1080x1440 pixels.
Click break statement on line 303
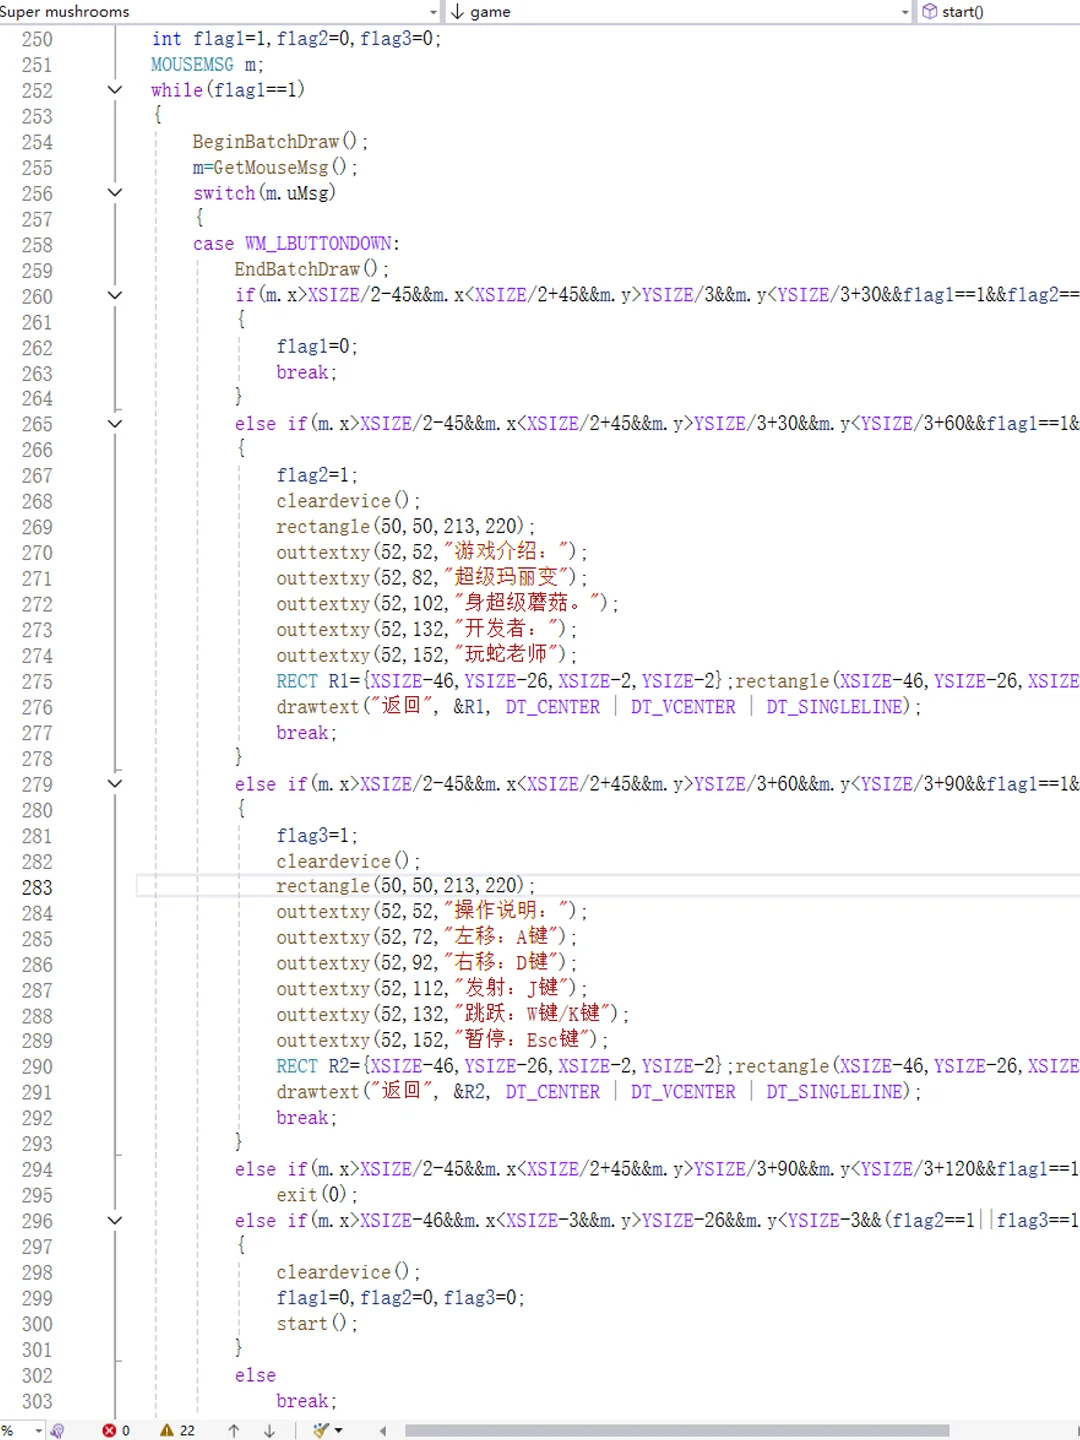pos(306,1401)
